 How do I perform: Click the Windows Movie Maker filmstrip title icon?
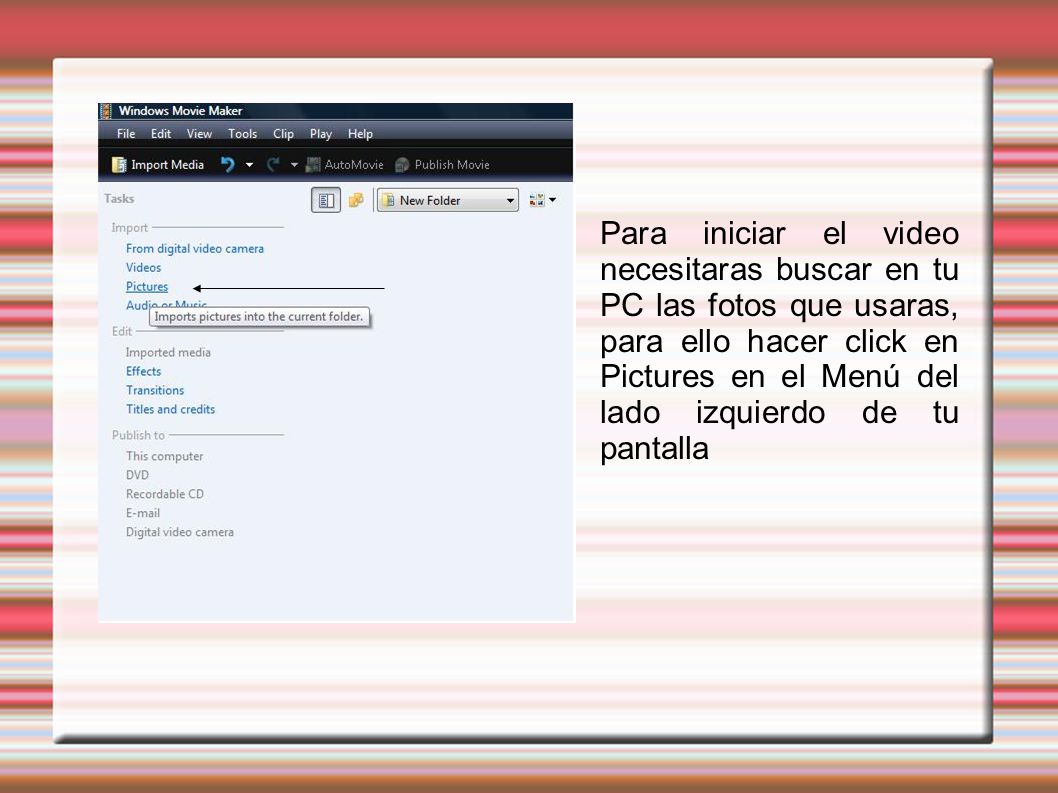point(106,111)
